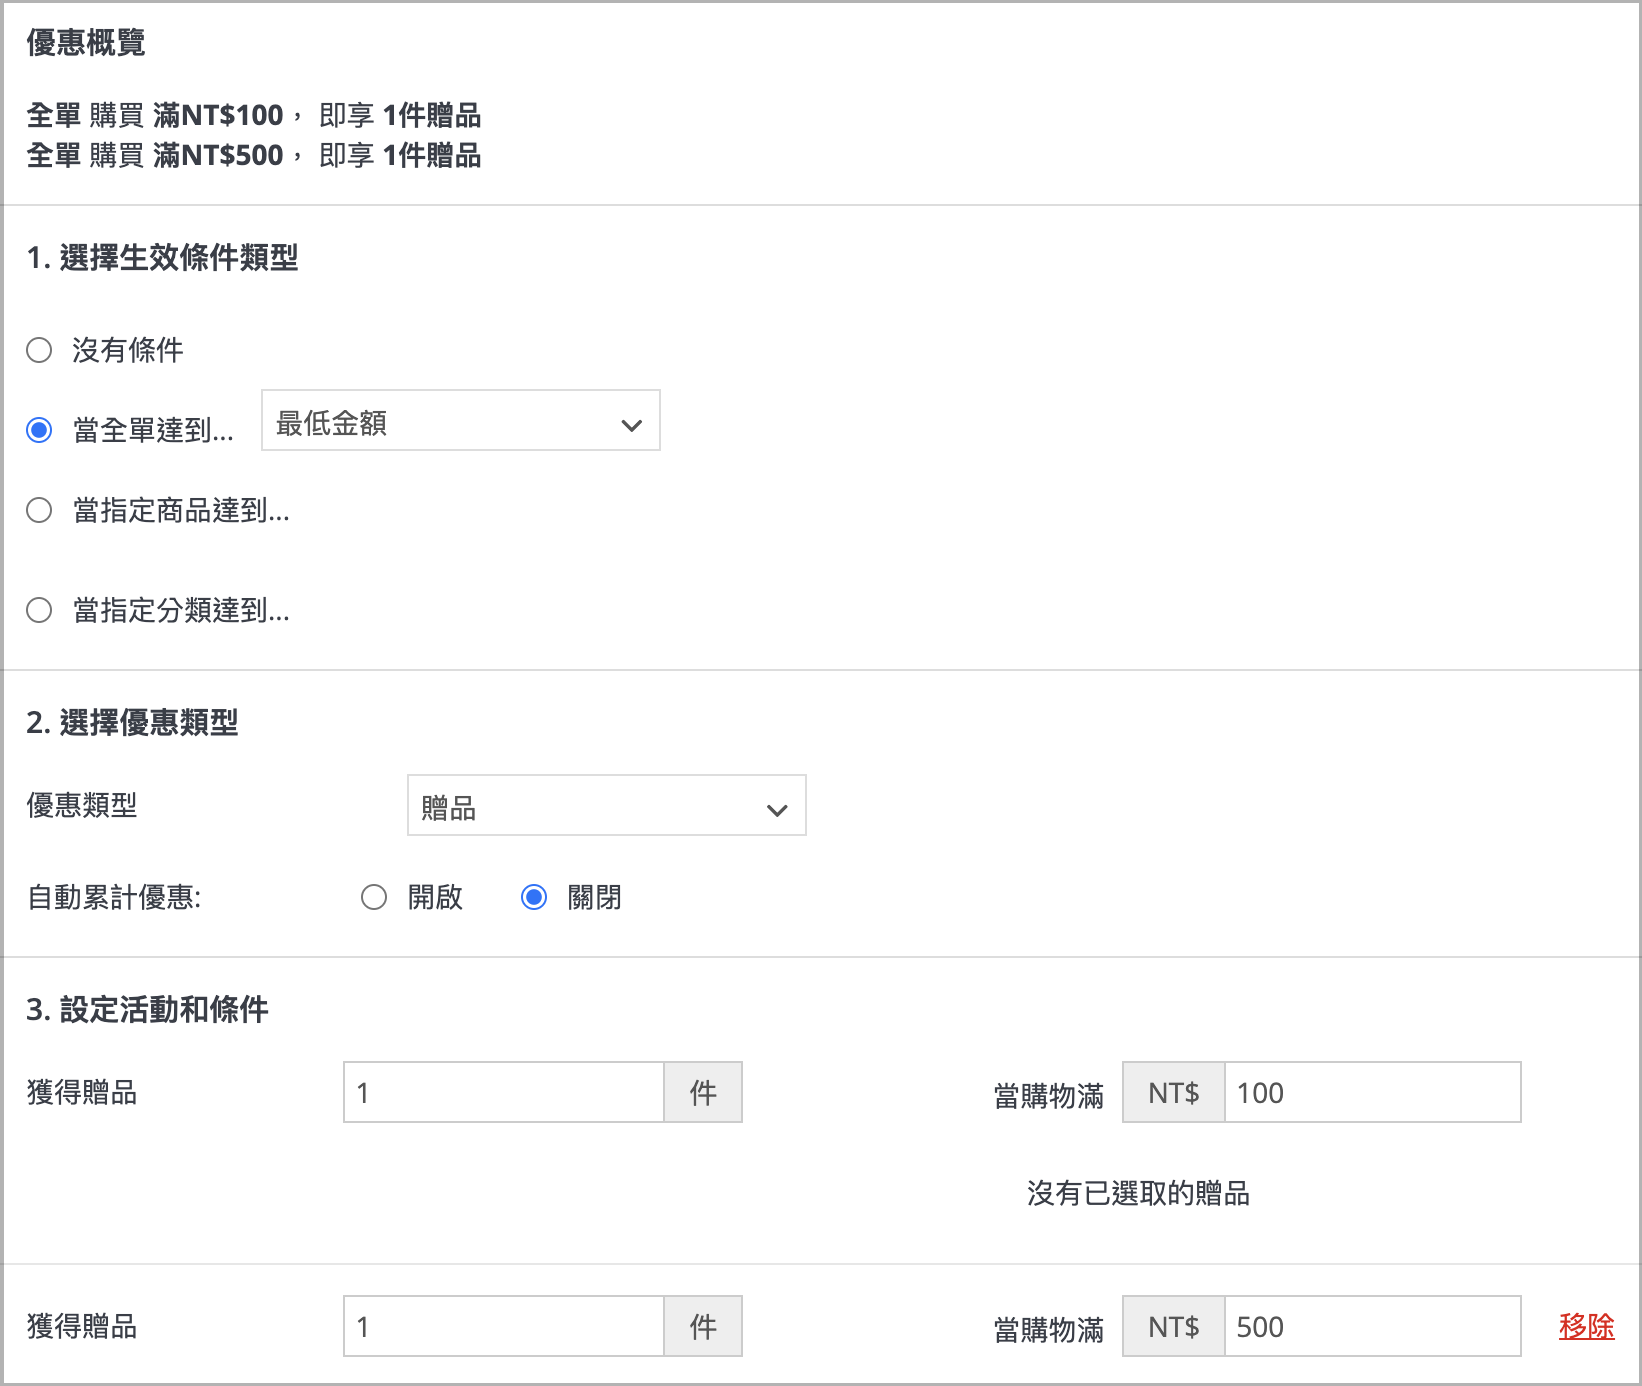Click the NT$ prefix beside 100
1642x1386 pixels.
[x=1174, y=1092]
